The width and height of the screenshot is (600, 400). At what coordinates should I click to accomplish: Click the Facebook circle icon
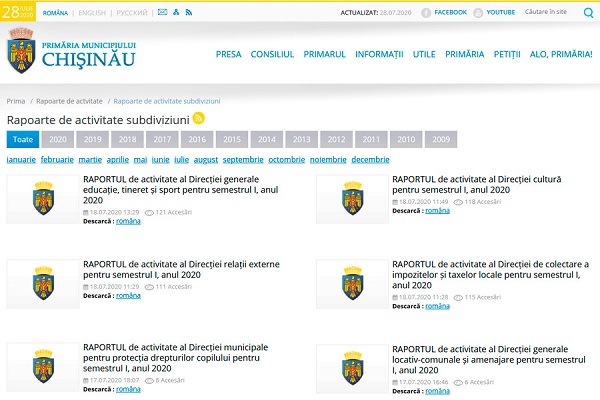[x=426, y=13]
